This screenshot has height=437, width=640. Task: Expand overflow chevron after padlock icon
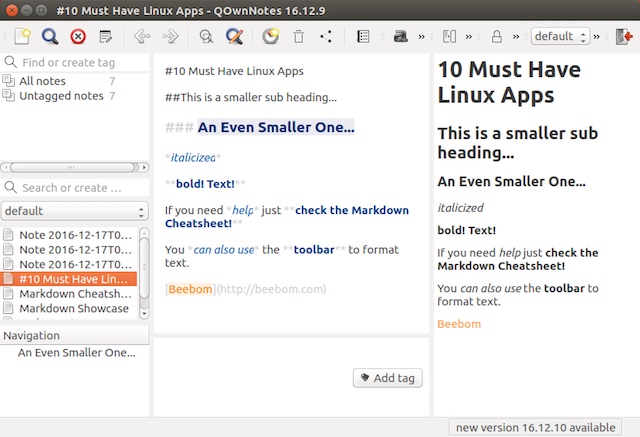[516, 37]
